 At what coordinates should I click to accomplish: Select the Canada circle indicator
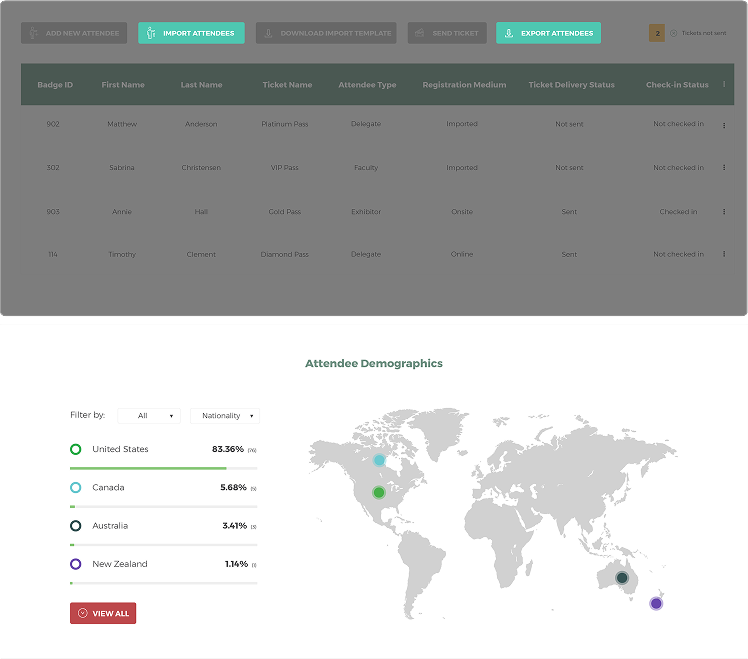[75, 487]
